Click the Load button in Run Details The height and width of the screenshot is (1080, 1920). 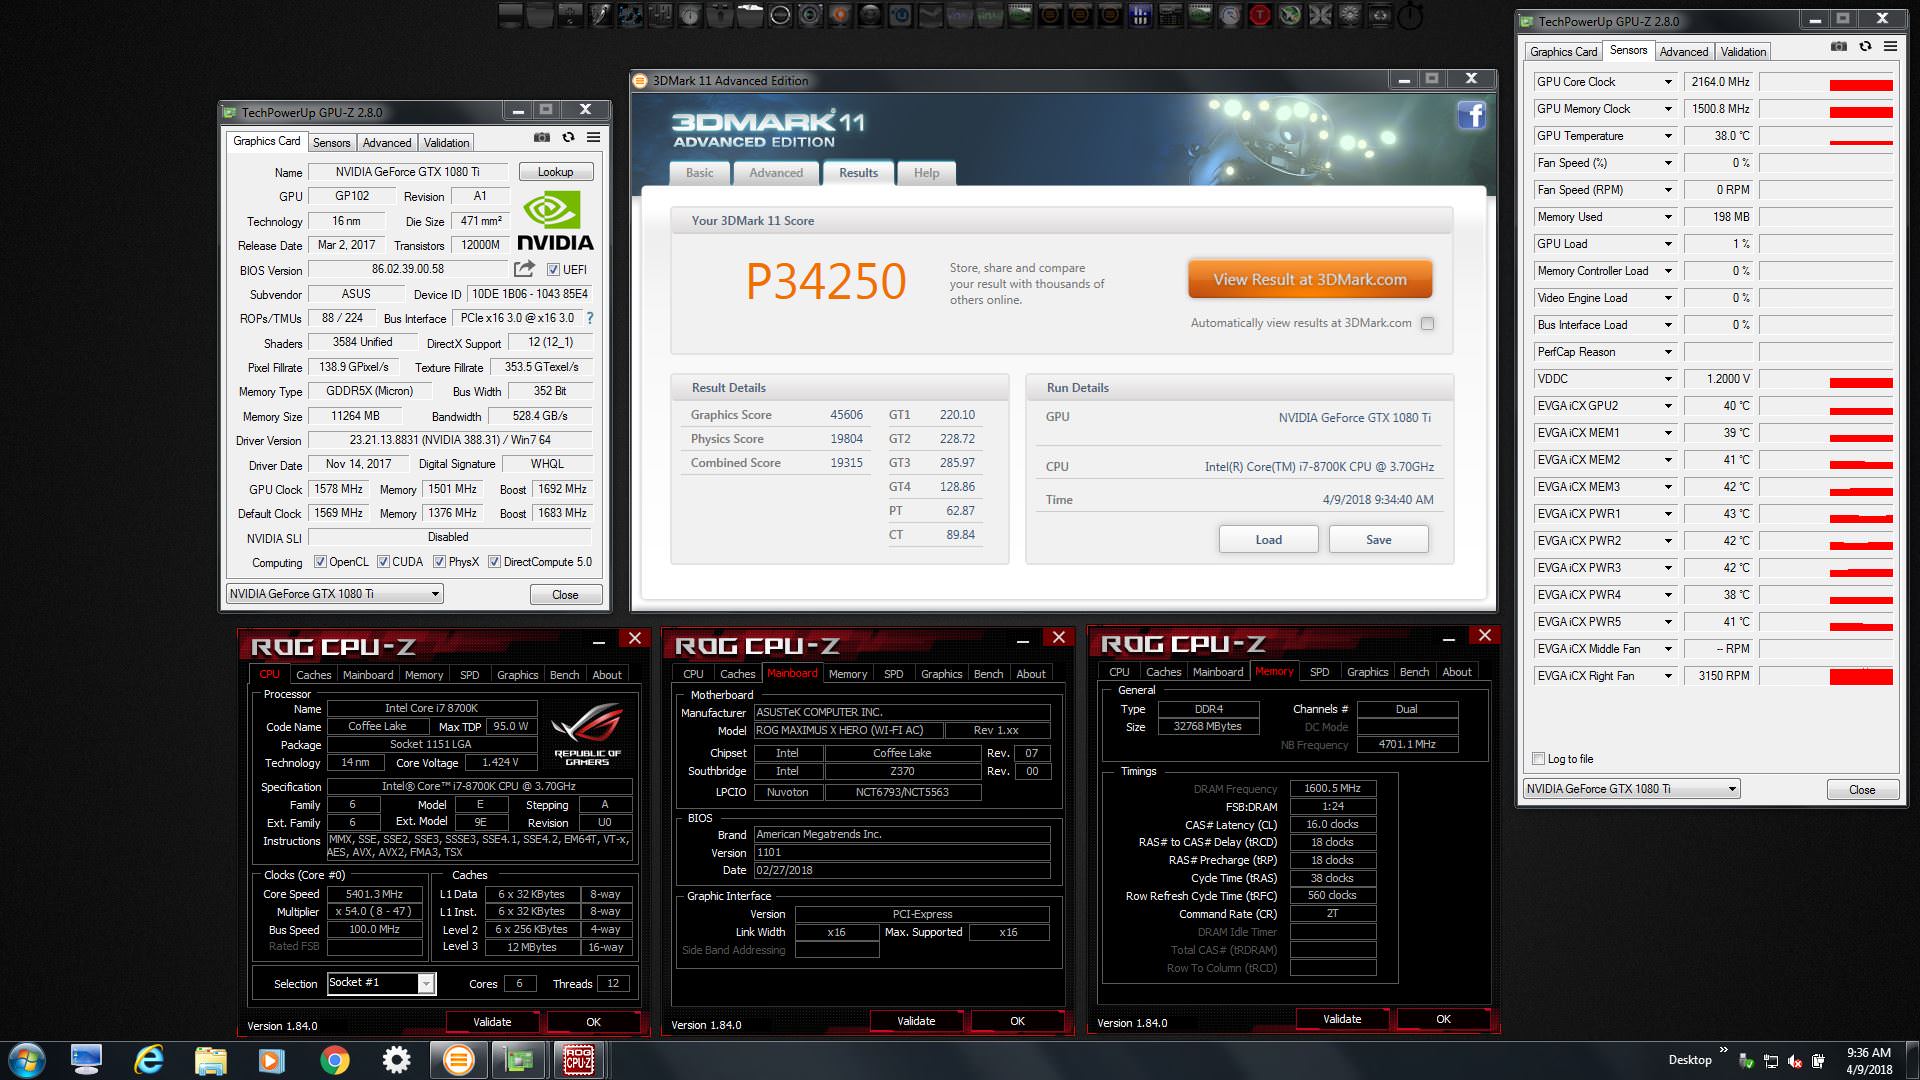tap(1268, 540)
